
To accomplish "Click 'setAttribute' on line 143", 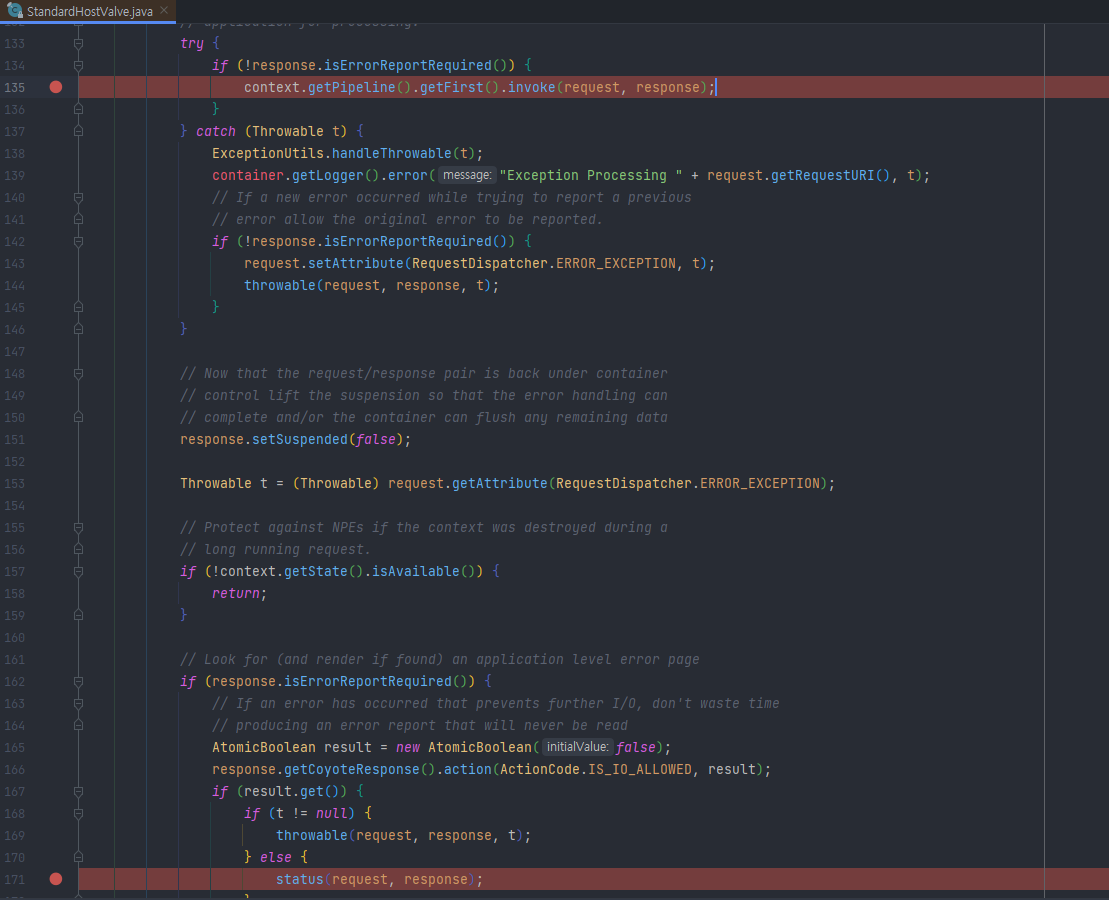I will coord(356,263).
